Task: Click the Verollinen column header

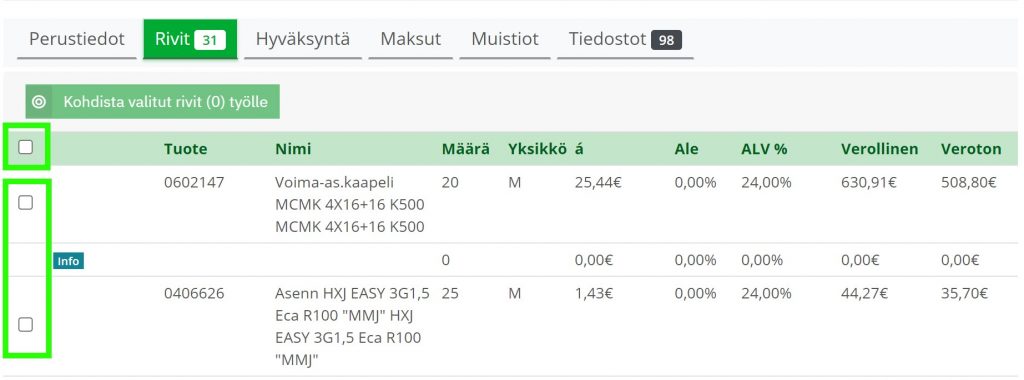Action: pos(880,149)
